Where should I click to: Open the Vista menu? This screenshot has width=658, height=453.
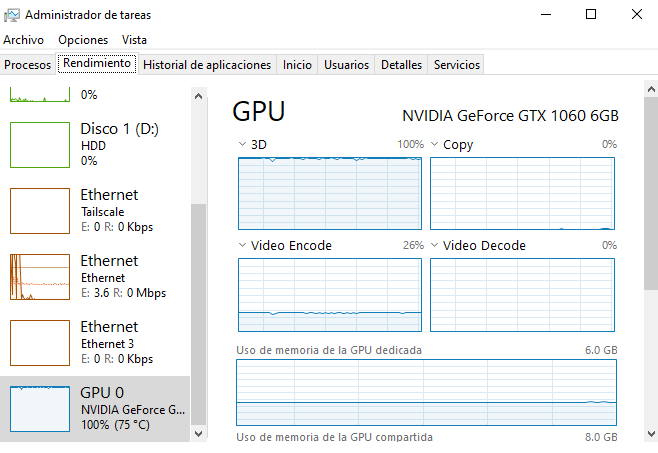(134, 40)
